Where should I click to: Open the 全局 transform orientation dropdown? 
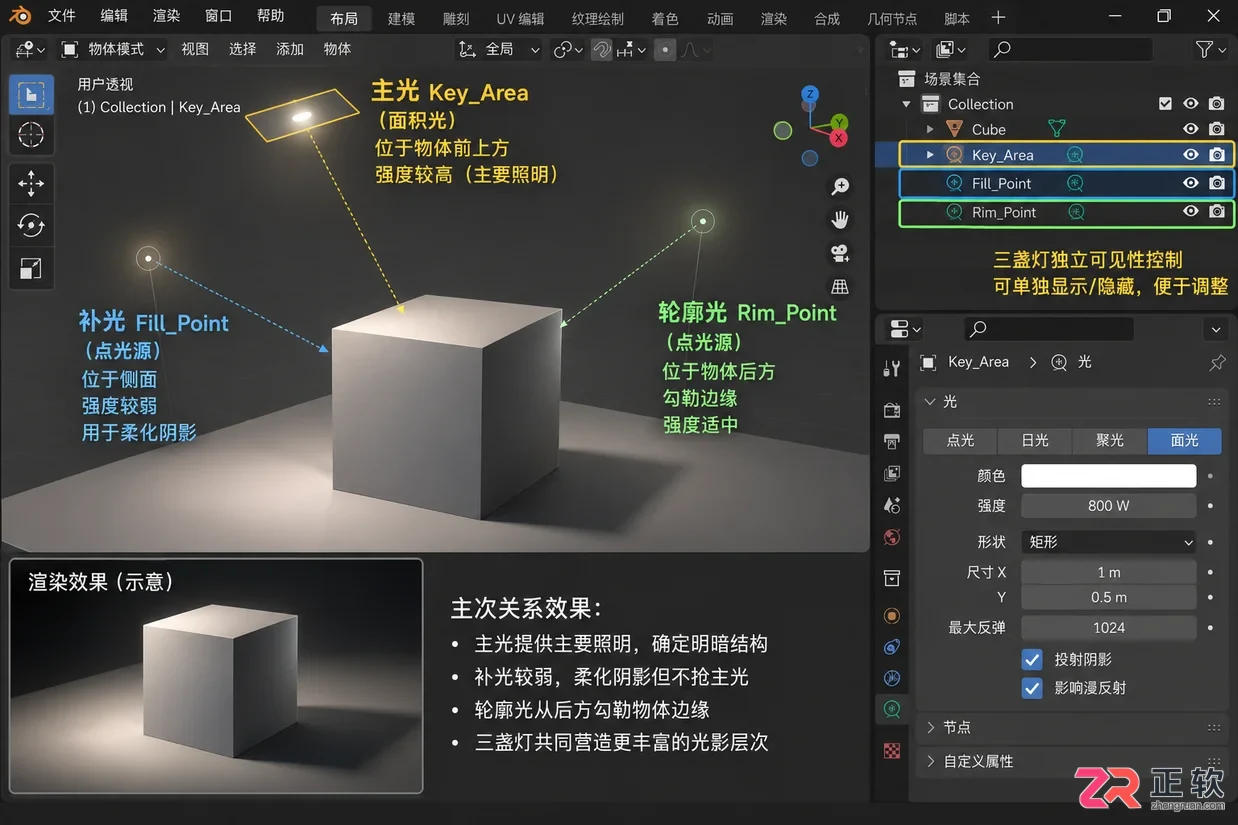click(x=500, y=49)
